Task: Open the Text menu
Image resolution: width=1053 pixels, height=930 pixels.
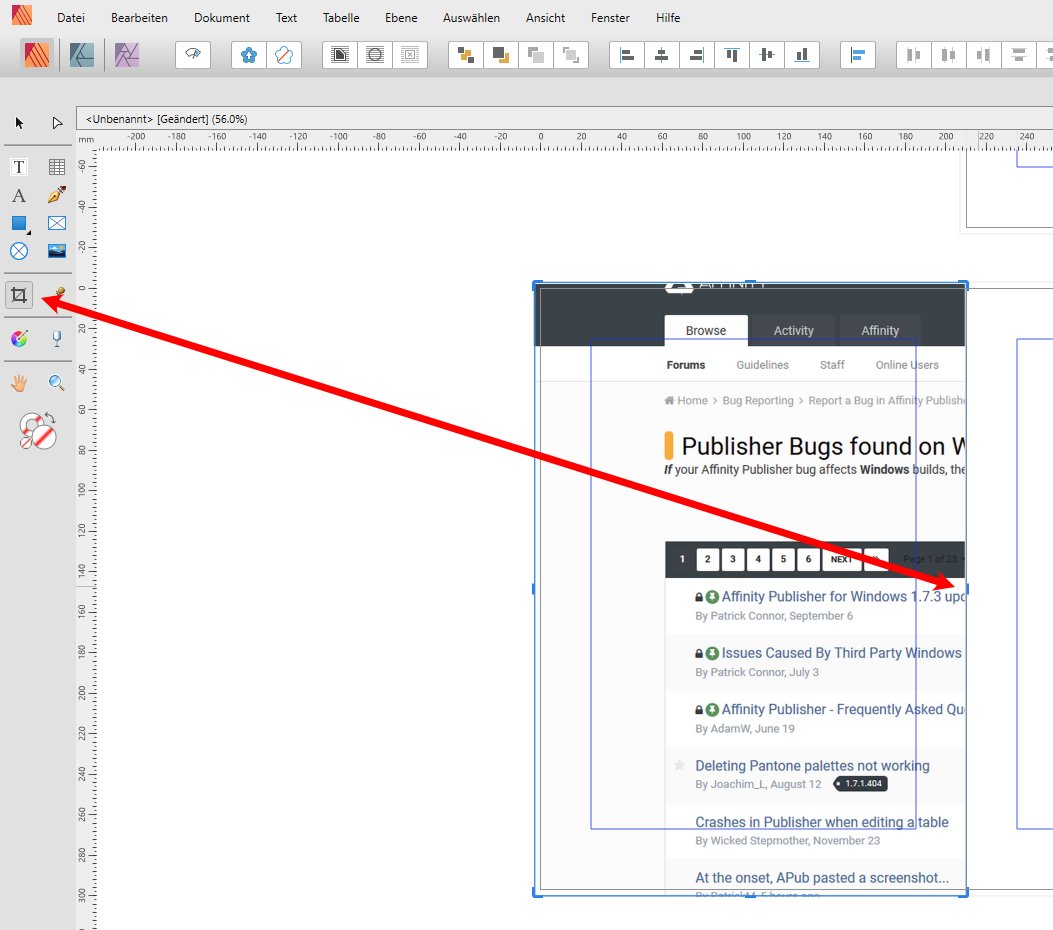Action: click(286, 17)
